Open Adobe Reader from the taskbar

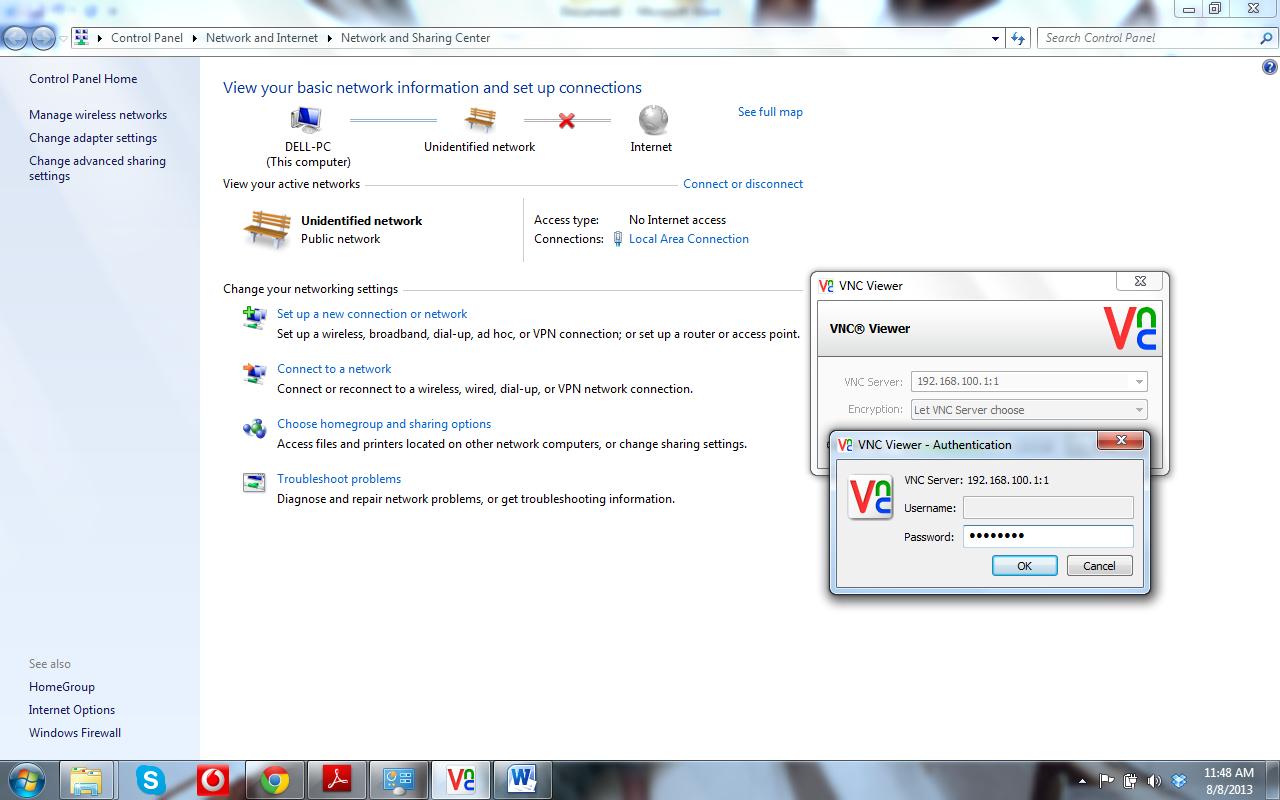(x=337, y=780)
